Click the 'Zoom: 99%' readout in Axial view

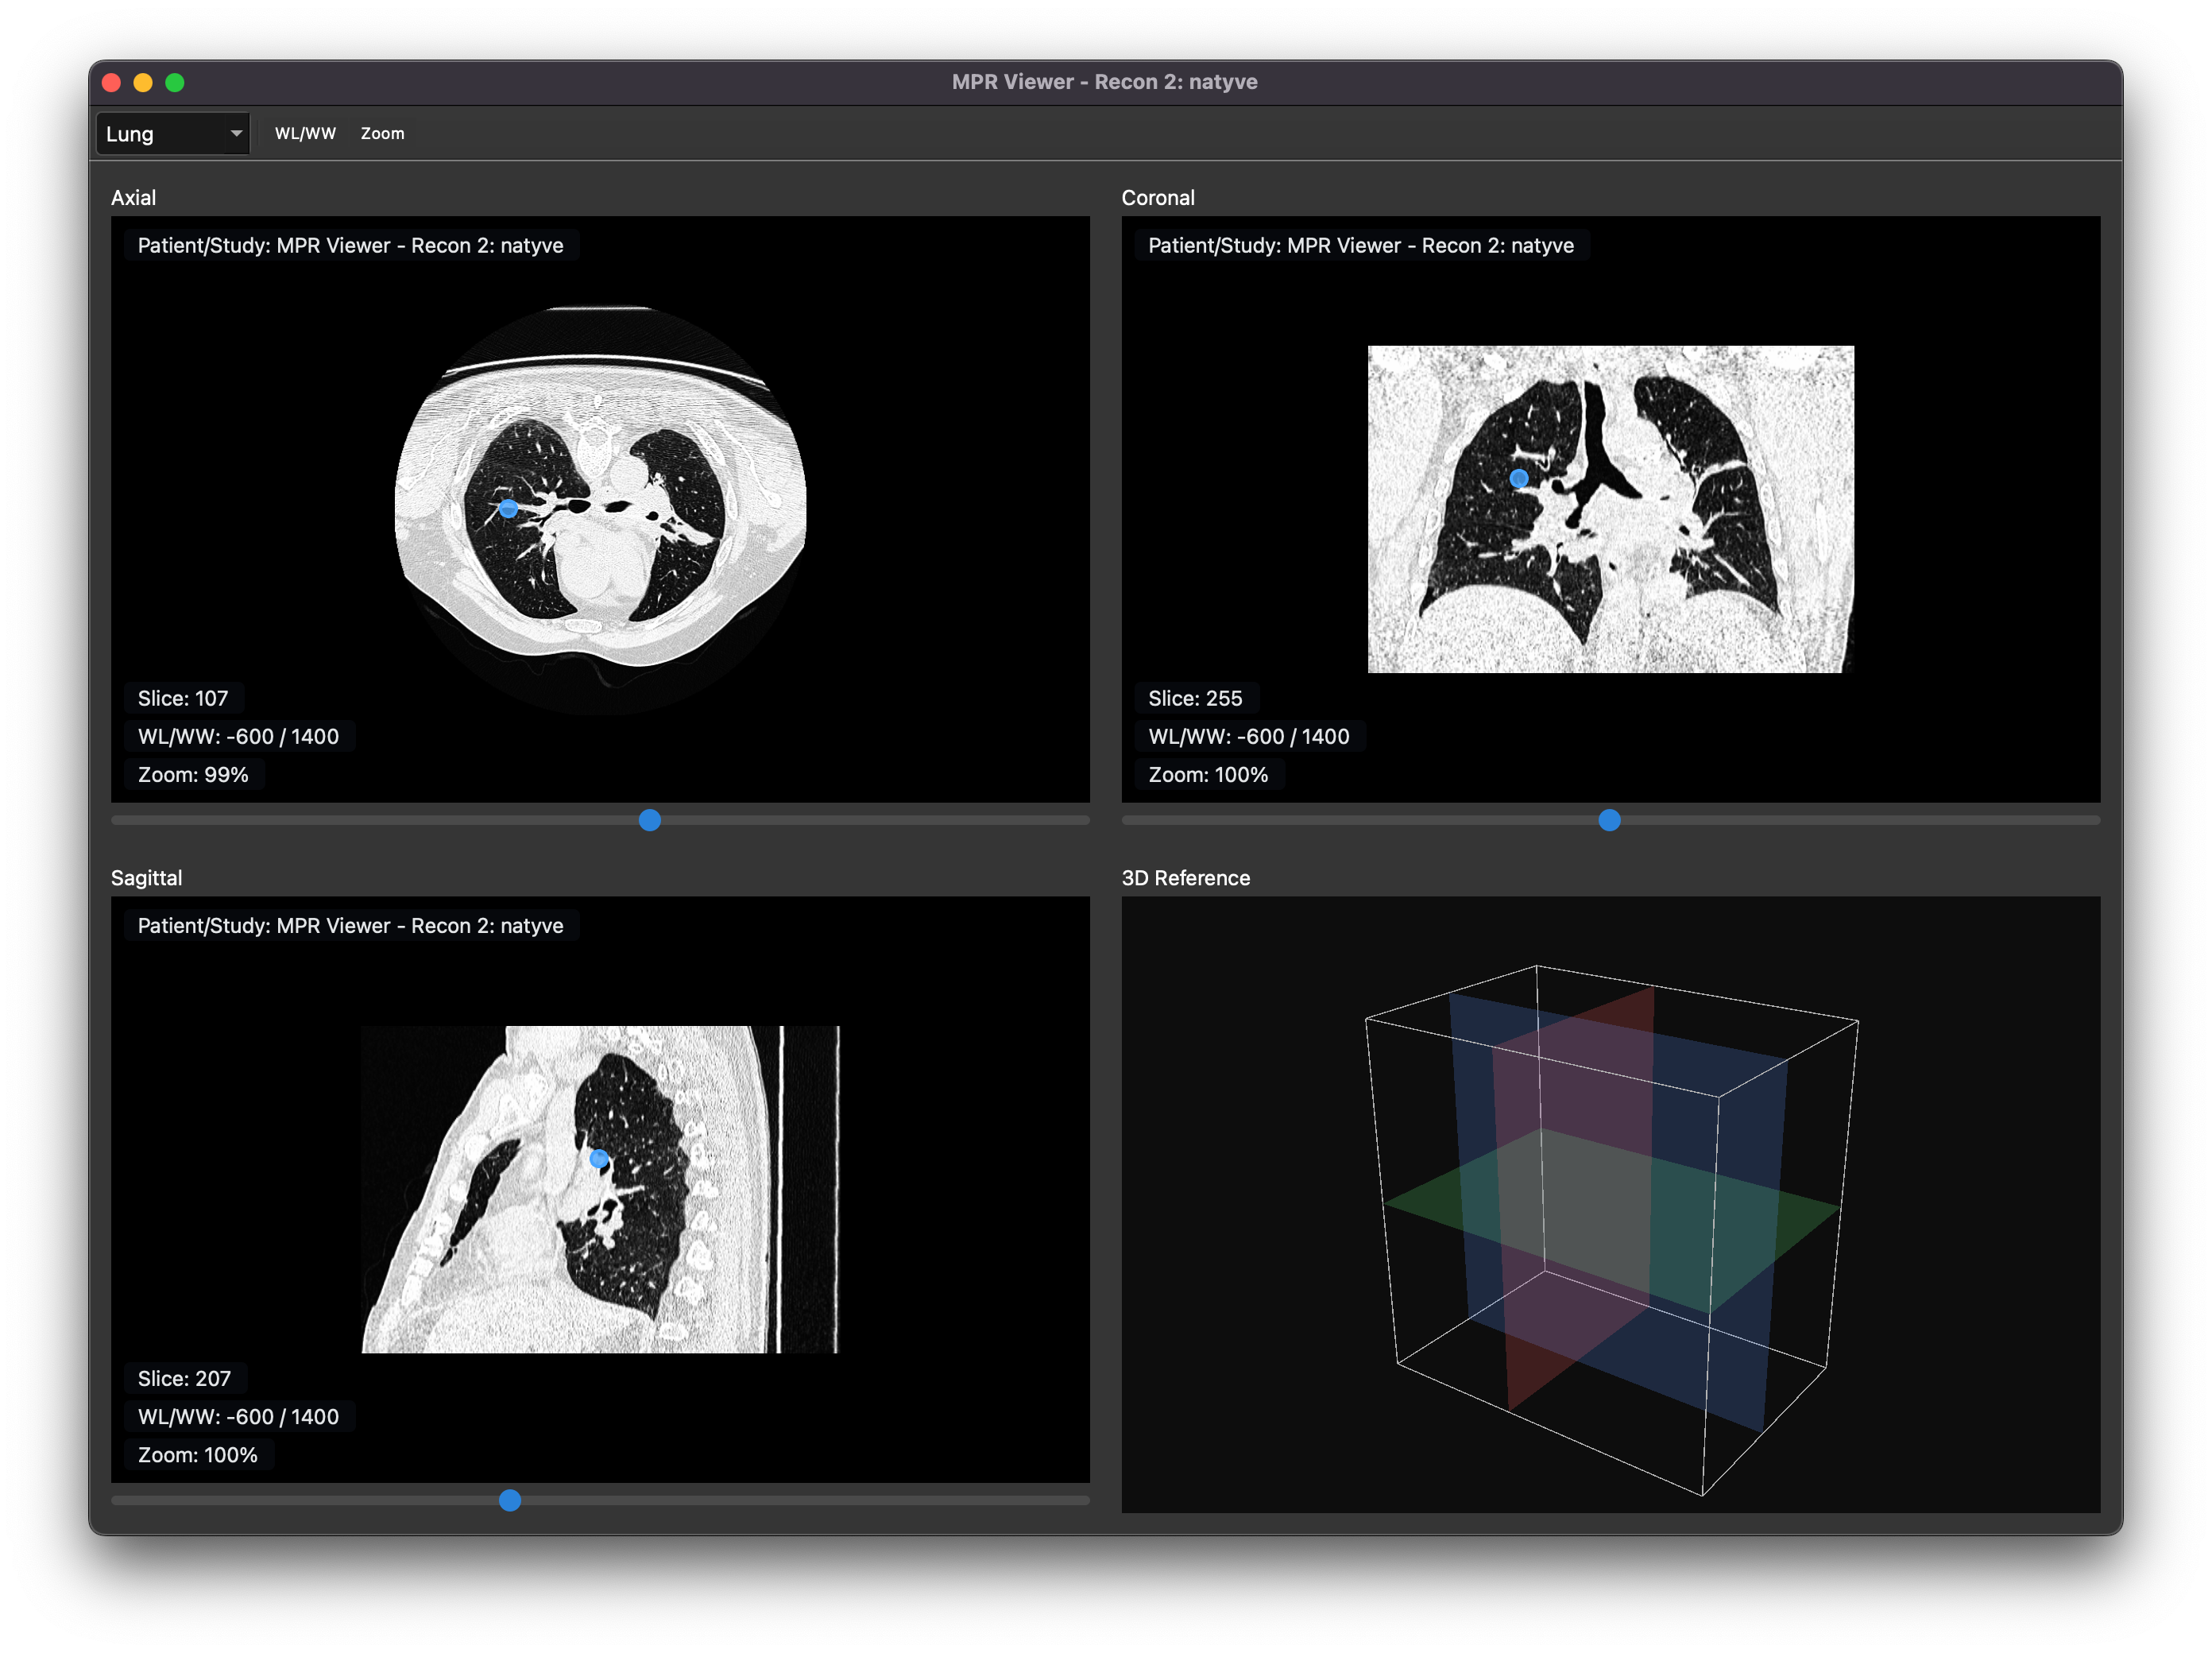(x=193, y=774)
